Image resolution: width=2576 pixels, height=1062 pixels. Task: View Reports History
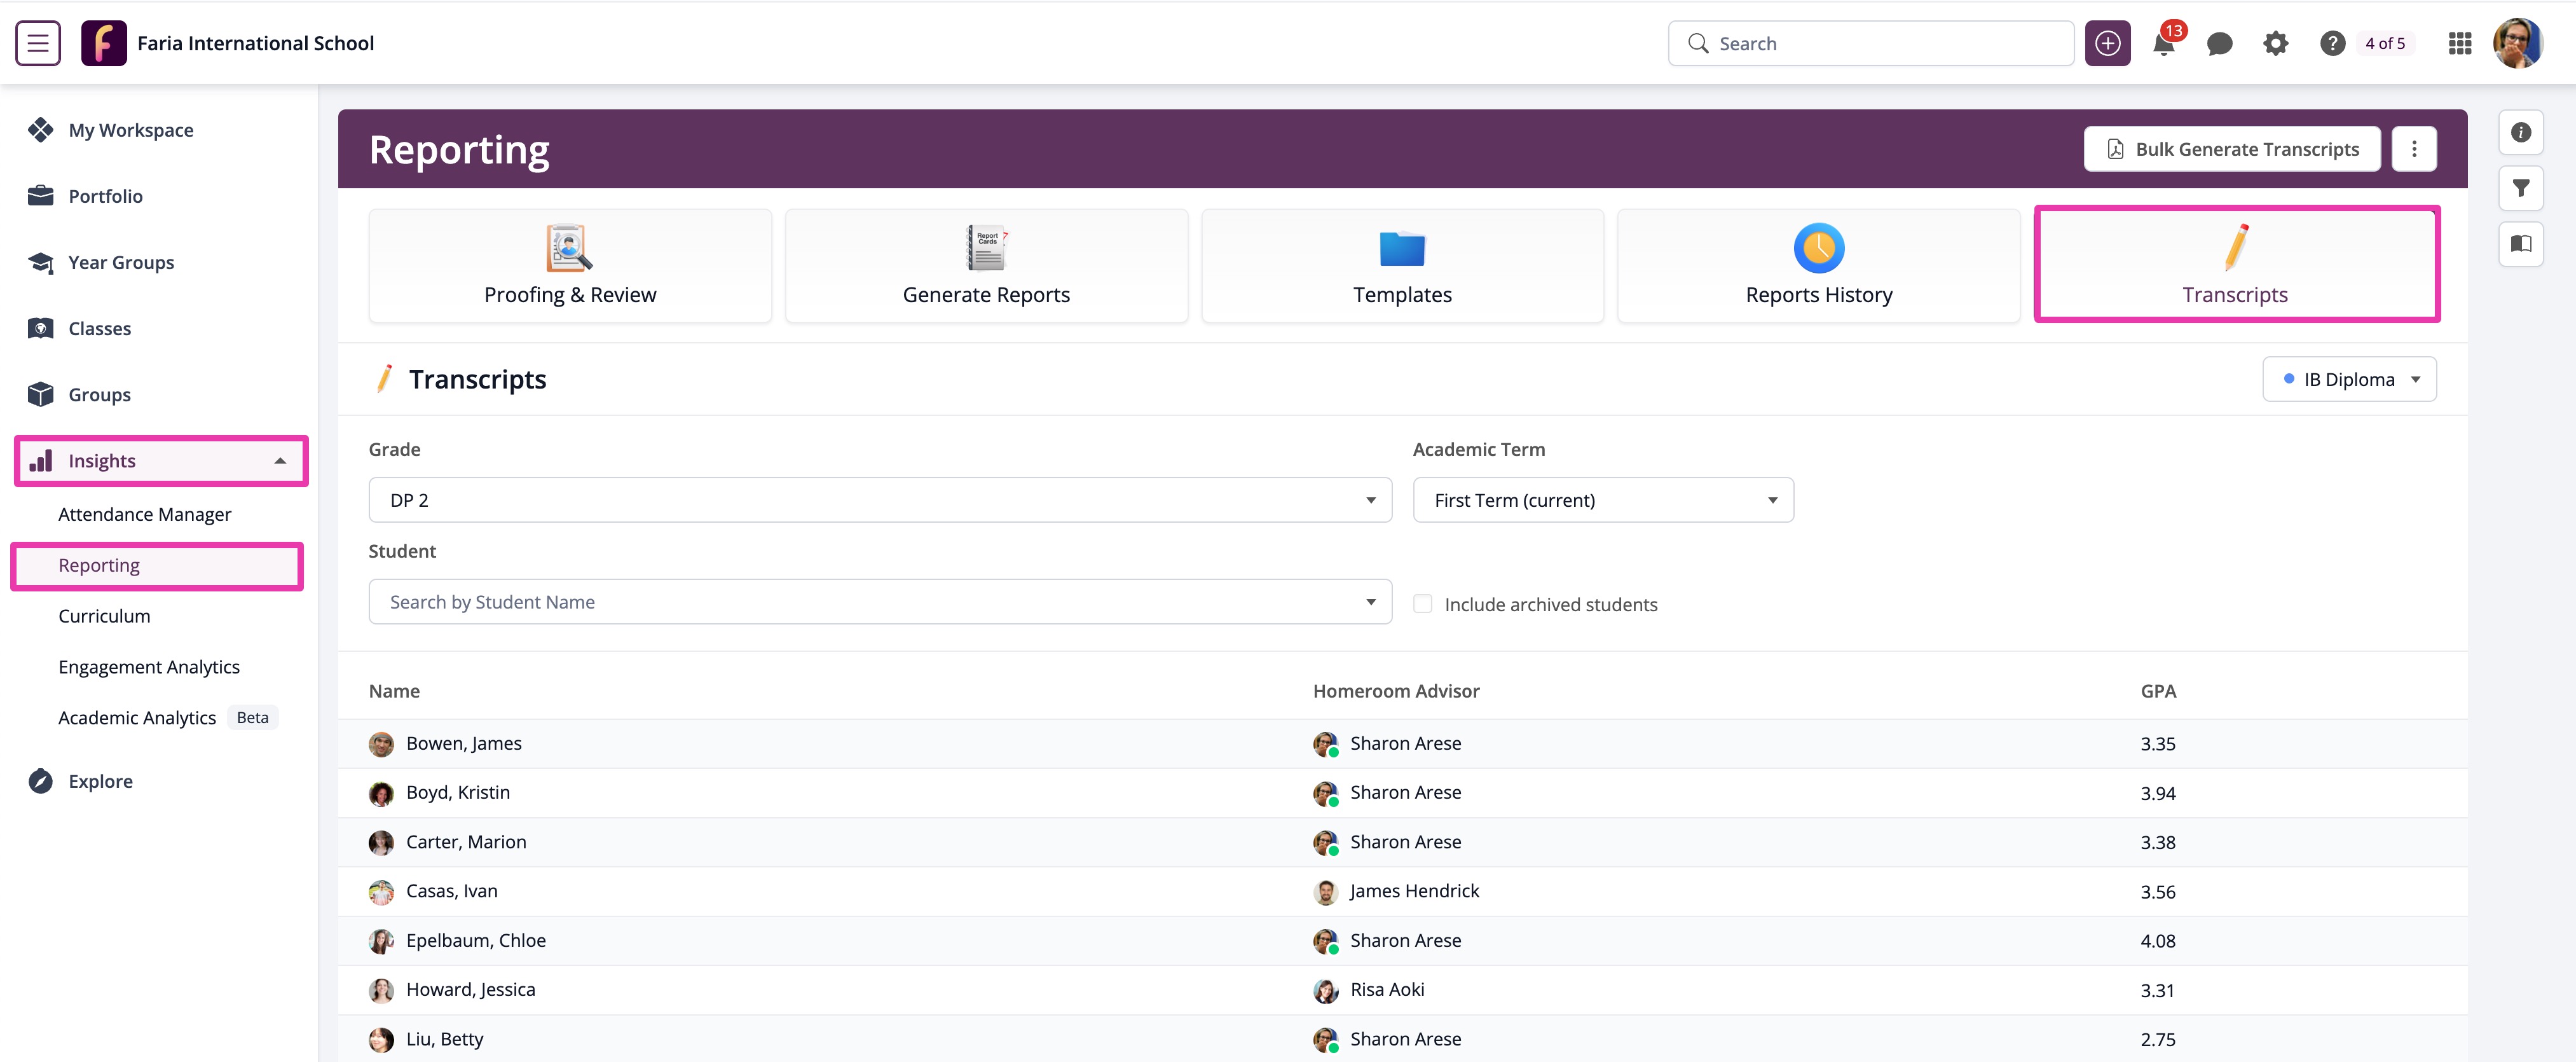[x=1818, y=265]
